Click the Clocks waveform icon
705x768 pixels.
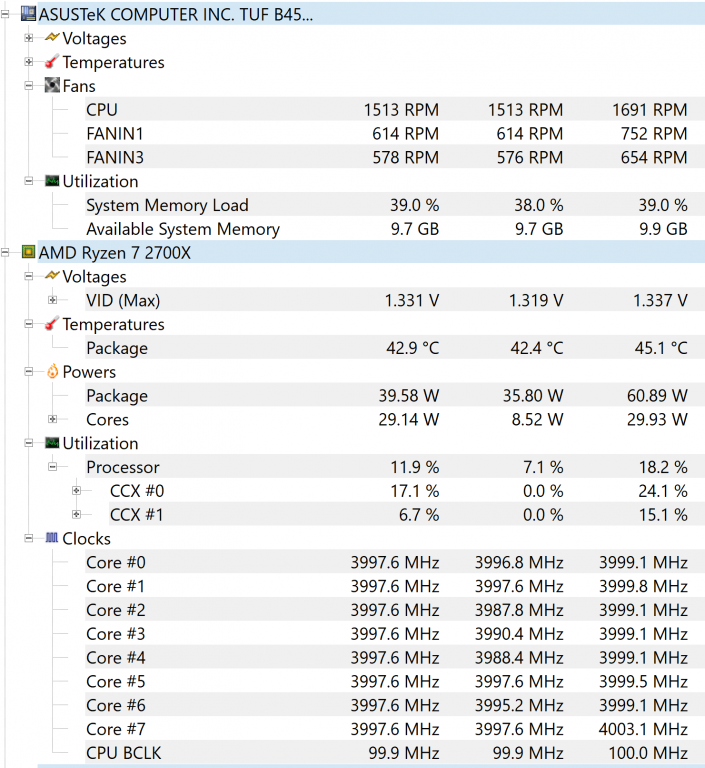point(52,537)
